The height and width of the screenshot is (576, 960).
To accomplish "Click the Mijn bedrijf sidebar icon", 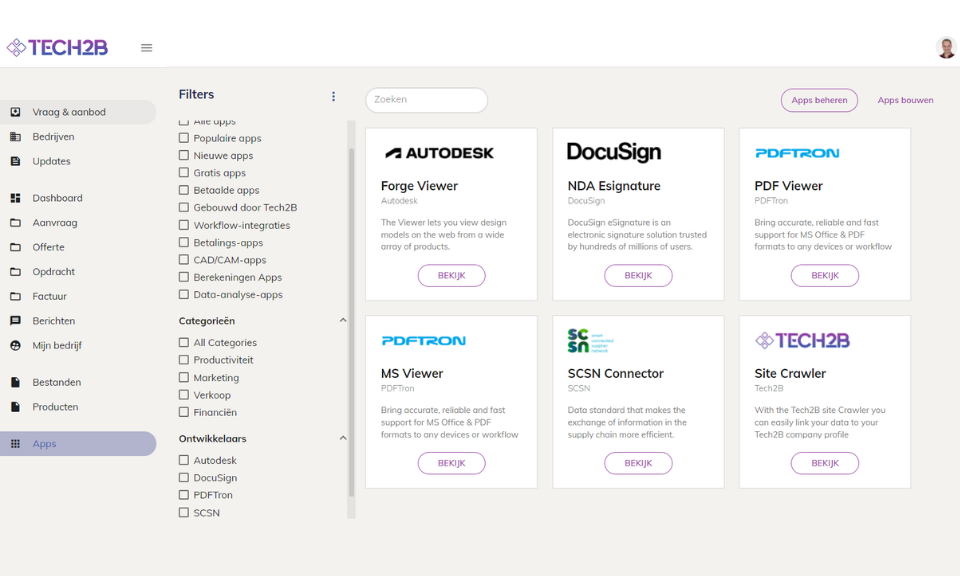I will [15, 345].
